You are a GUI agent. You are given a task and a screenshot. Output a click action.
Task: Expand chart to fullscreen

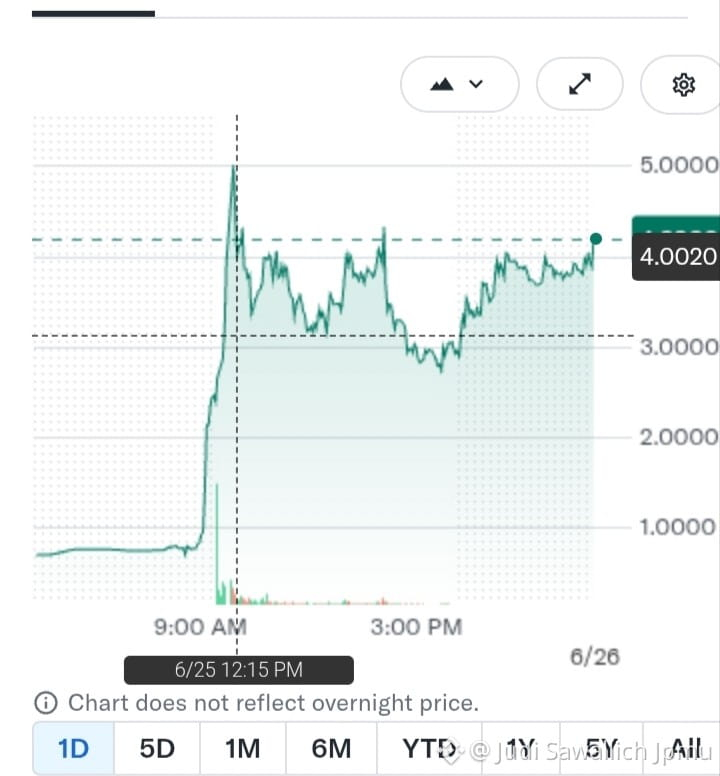point(579,84)
